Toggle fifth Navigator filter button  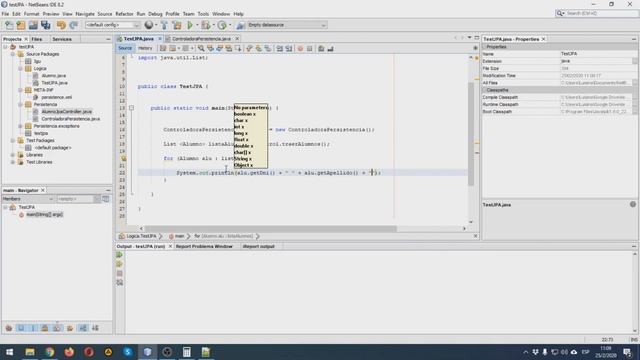[57, 328]
